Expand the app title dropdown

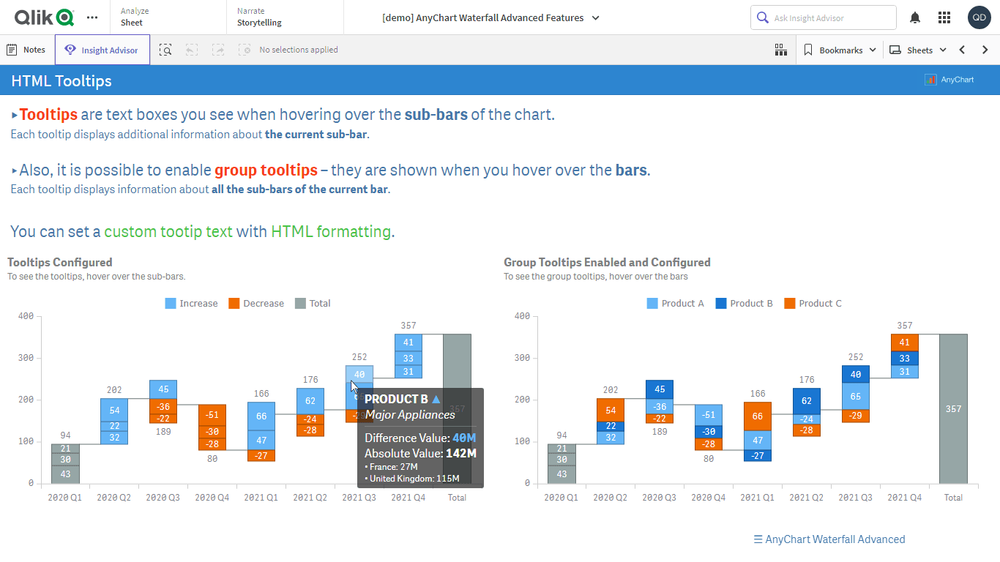tap(596, 18)
